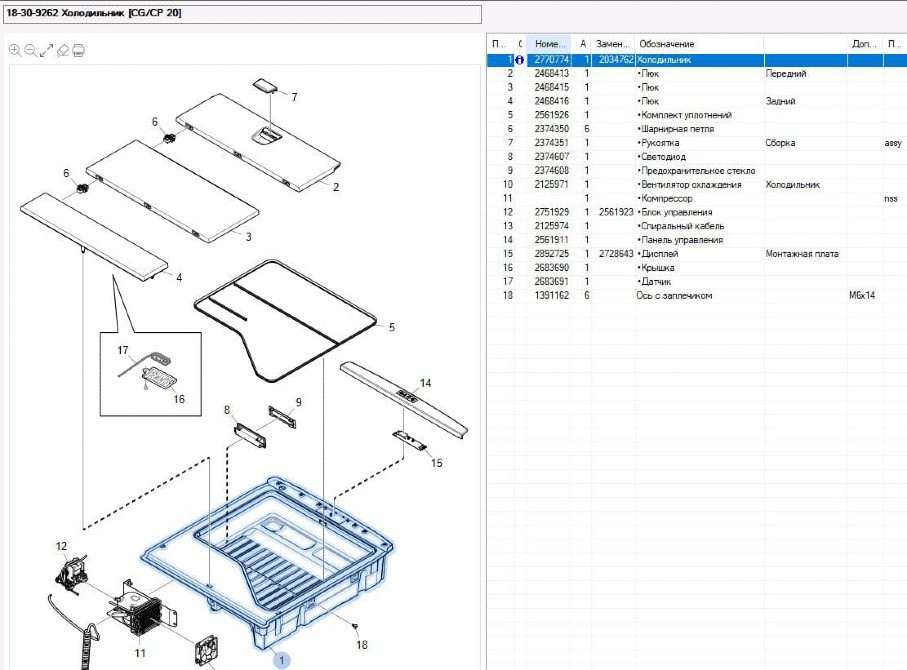Pick the Вентилятор охлаждения row
This screenshot has width=907, height=670.
tap(691, 185)
